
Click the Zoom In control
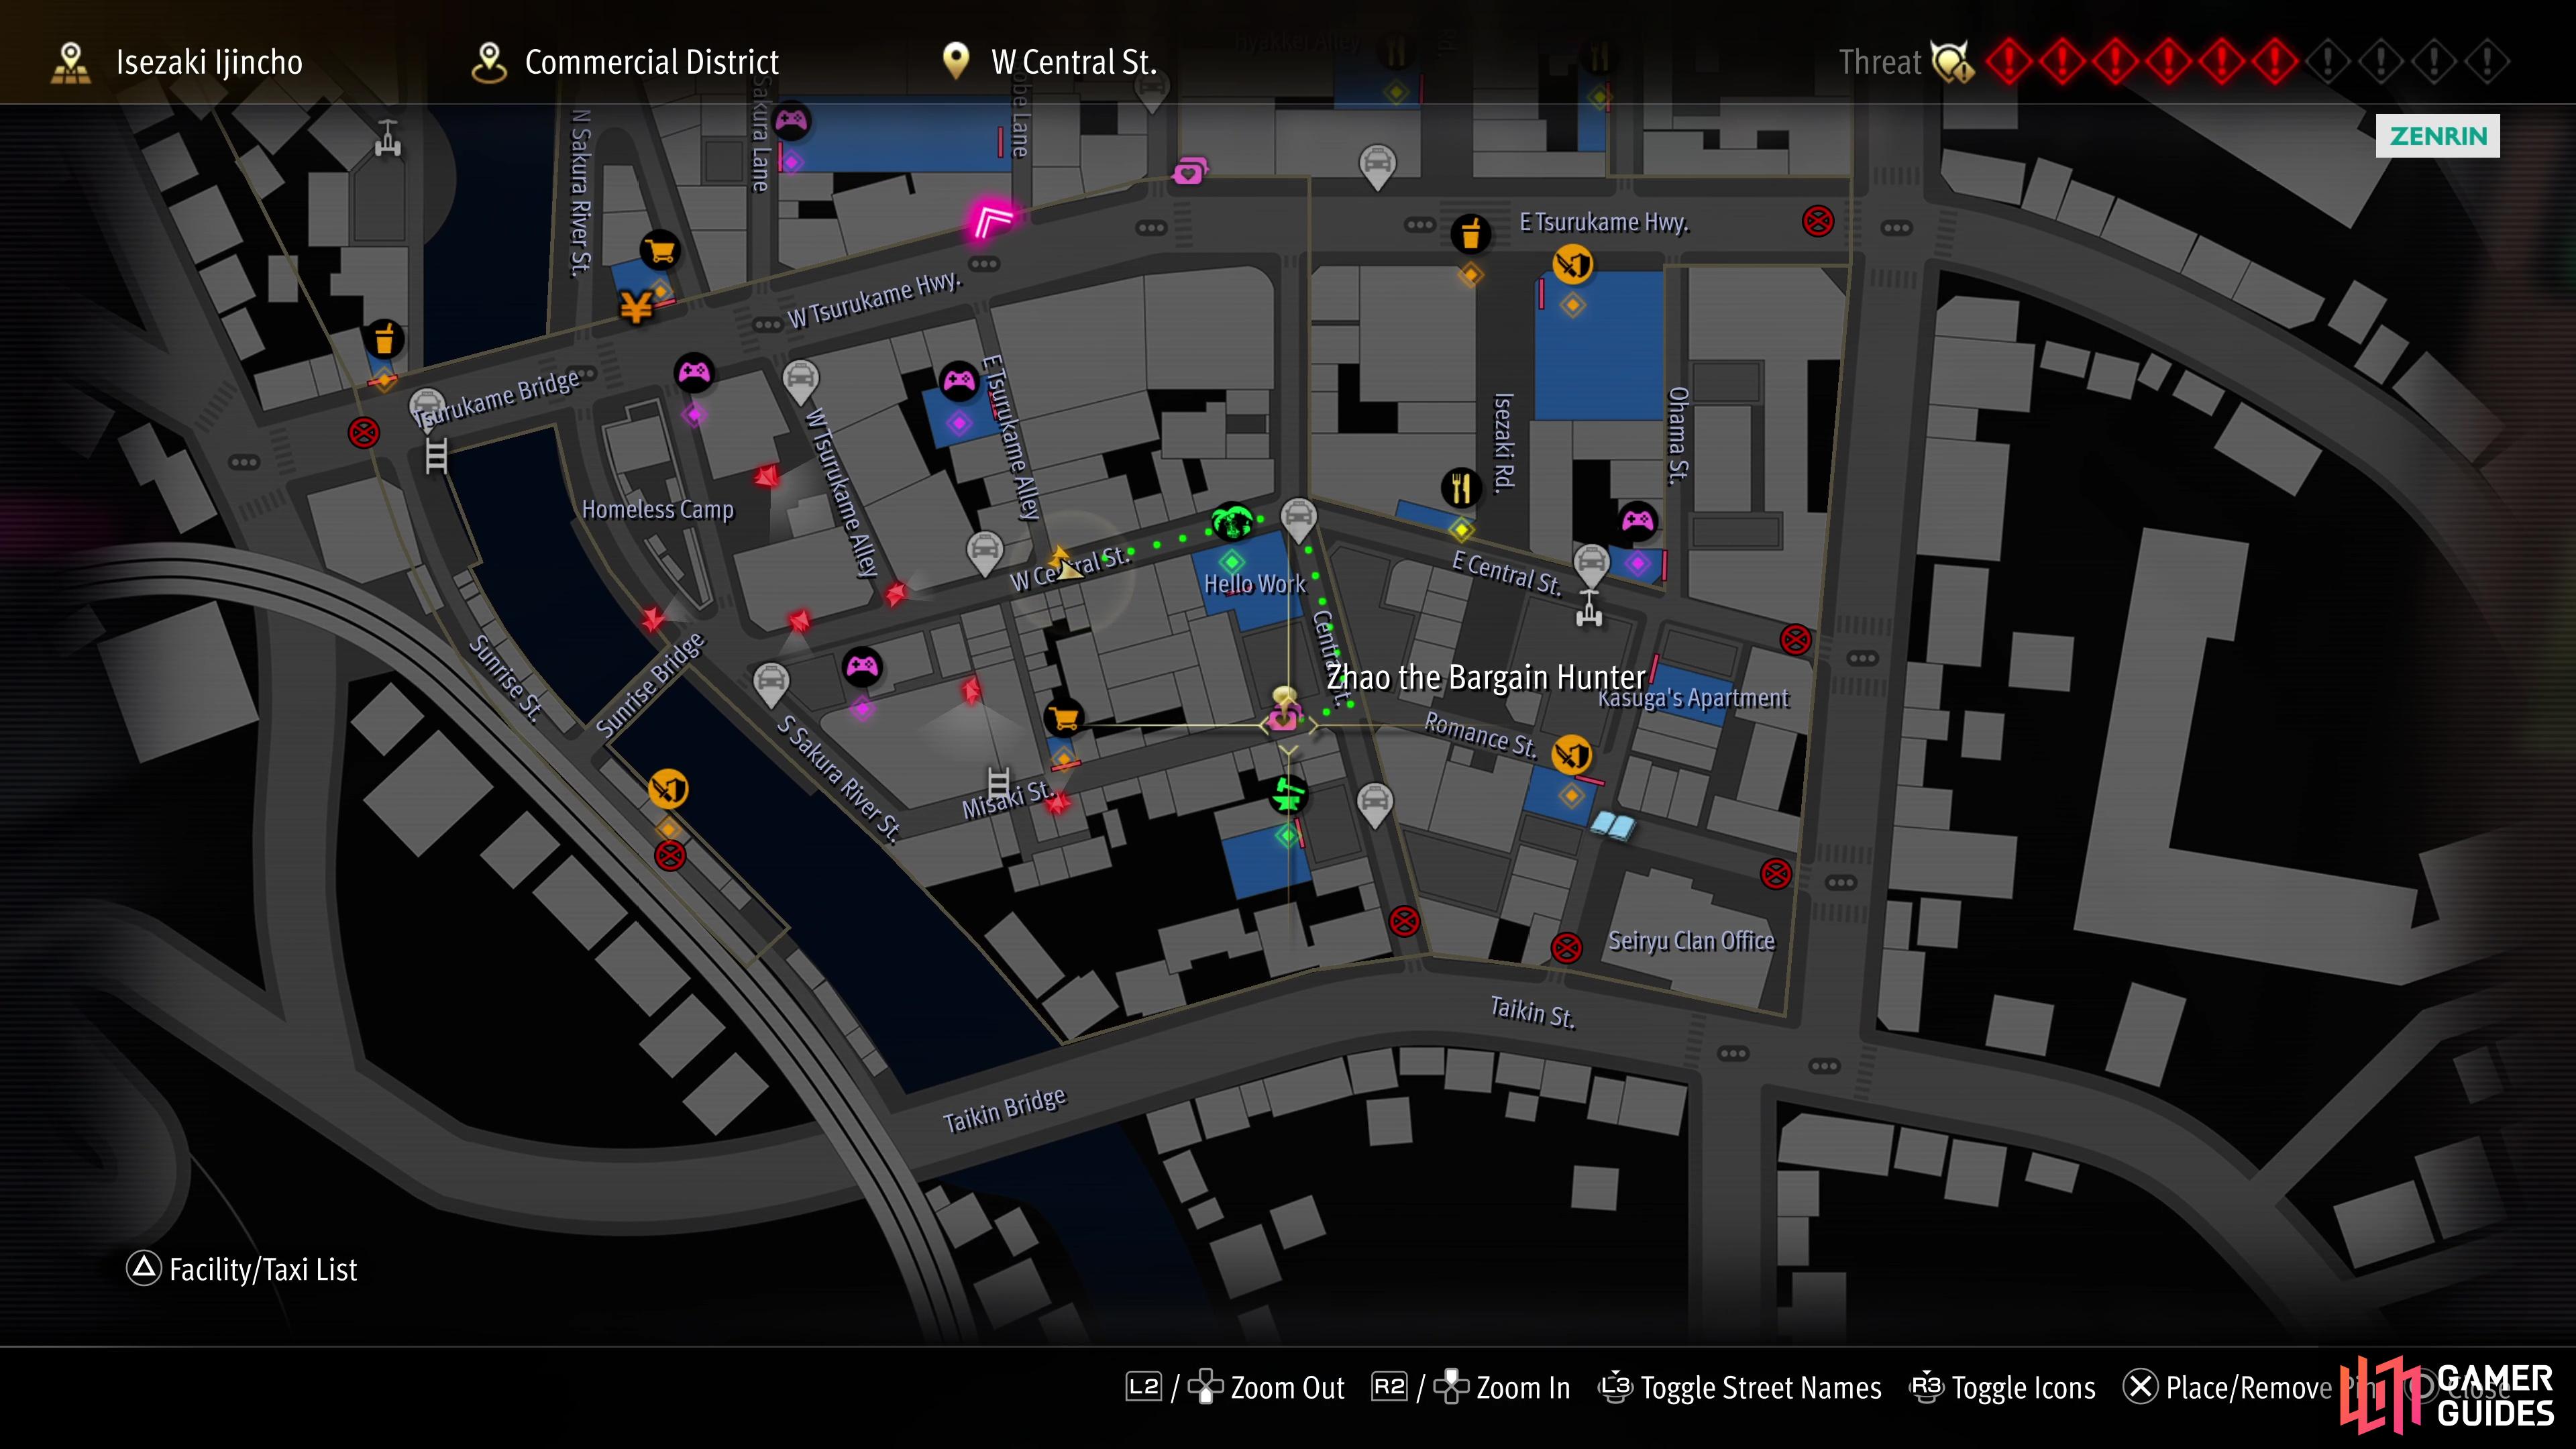pyautogui.click(x=1471, y=1388)
